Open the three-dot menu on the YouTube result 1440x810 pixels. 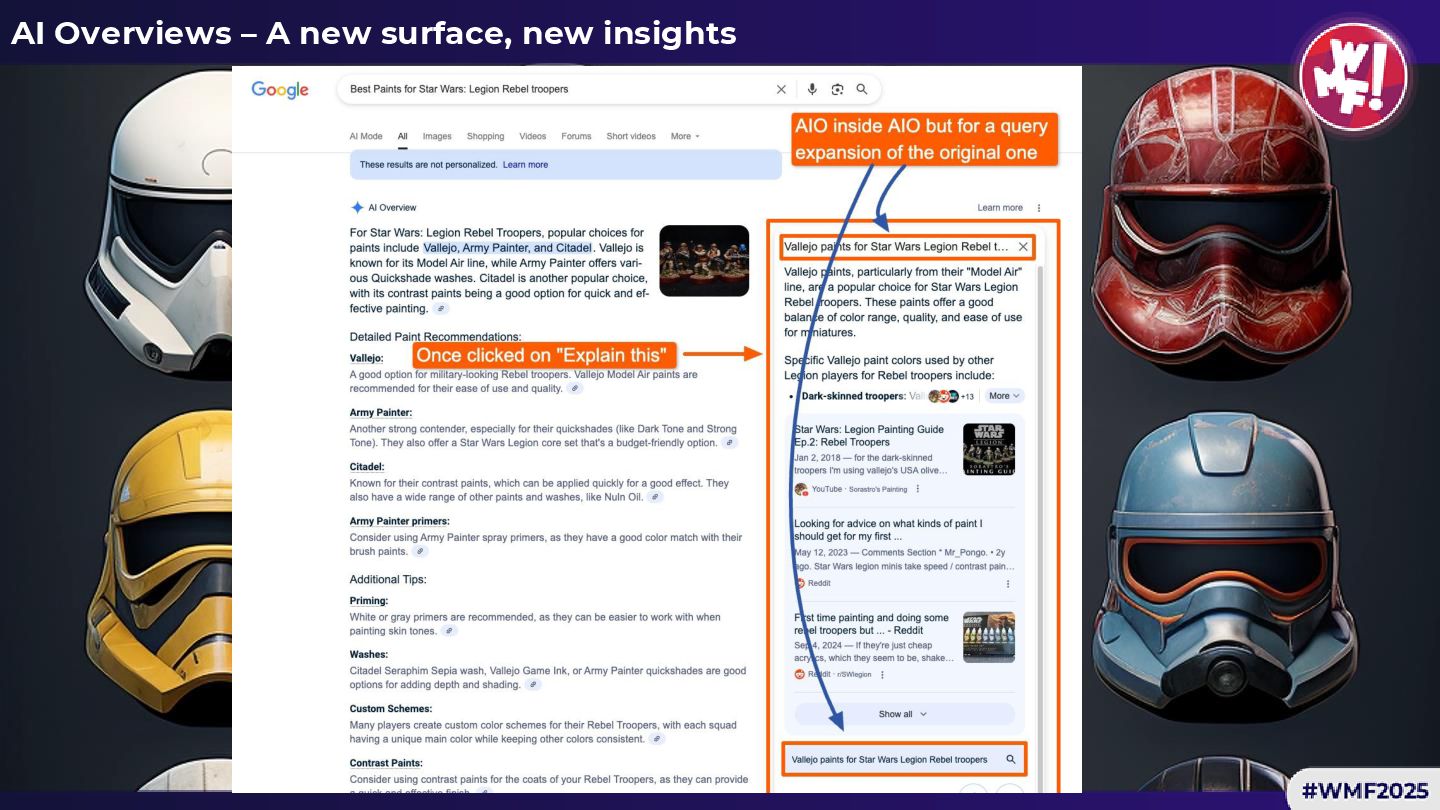tap(918, 489)
